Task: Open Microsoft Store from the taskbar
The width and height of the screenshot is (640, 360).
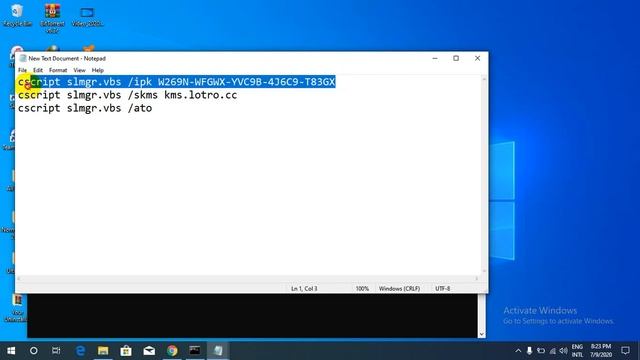Action: 126,351
